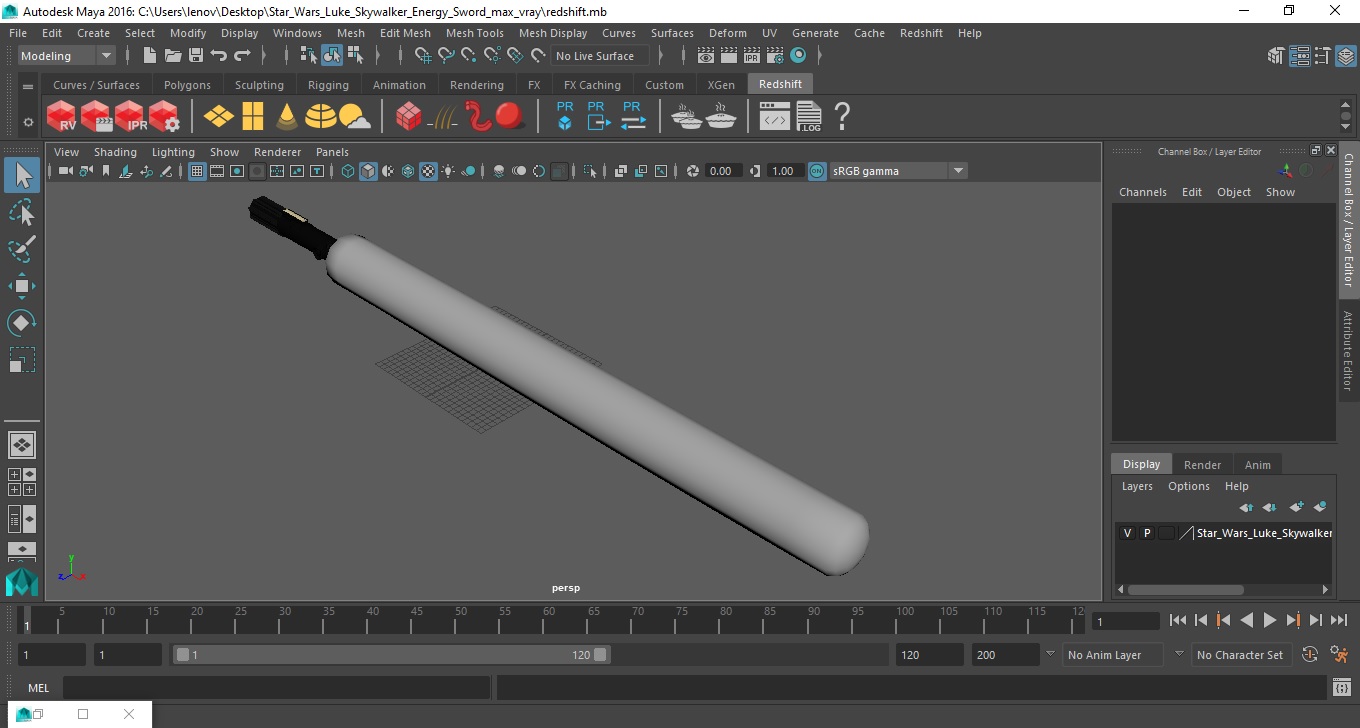Open the viewport Panels menu

(332, 152)
